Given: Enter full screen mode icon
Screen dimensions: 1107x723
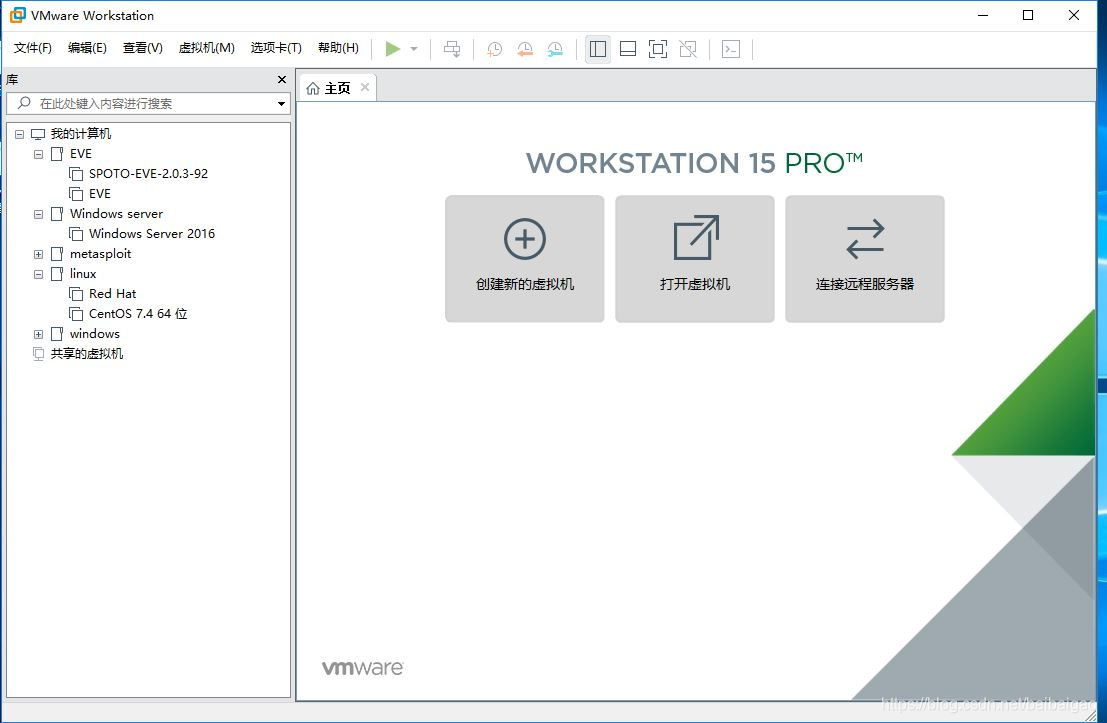Looking at the screenshot, I should [658, 49].
